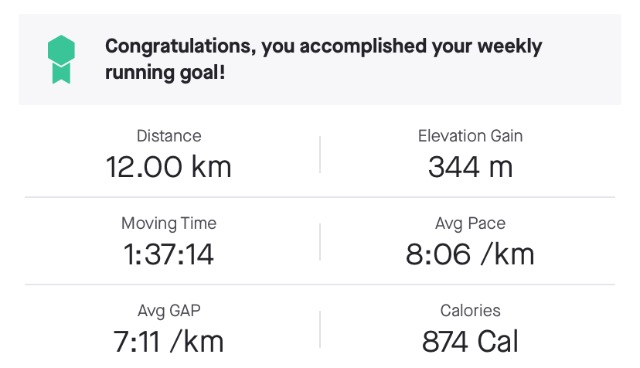Select the 344 m elevation value
The image size is (640, 368).
point(470,167)
